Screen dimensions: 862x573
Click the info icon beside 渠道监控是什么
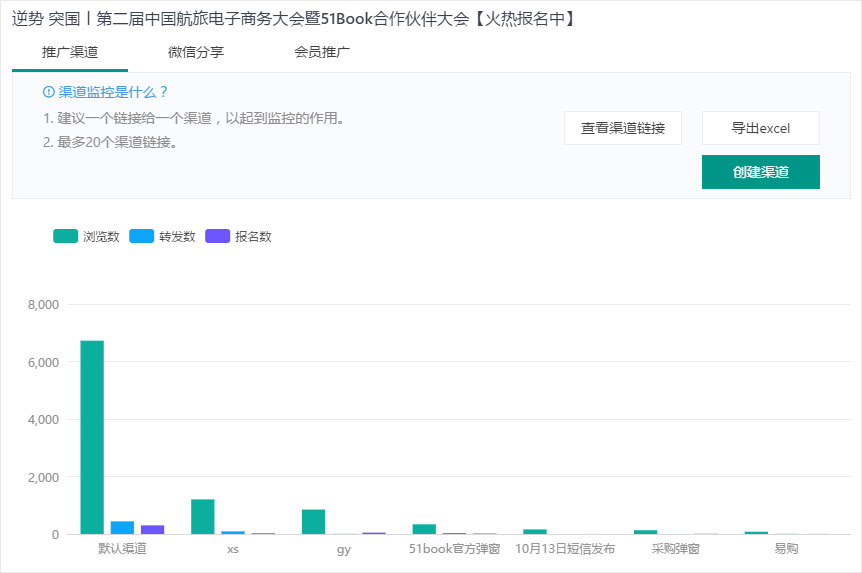point(48,92)
